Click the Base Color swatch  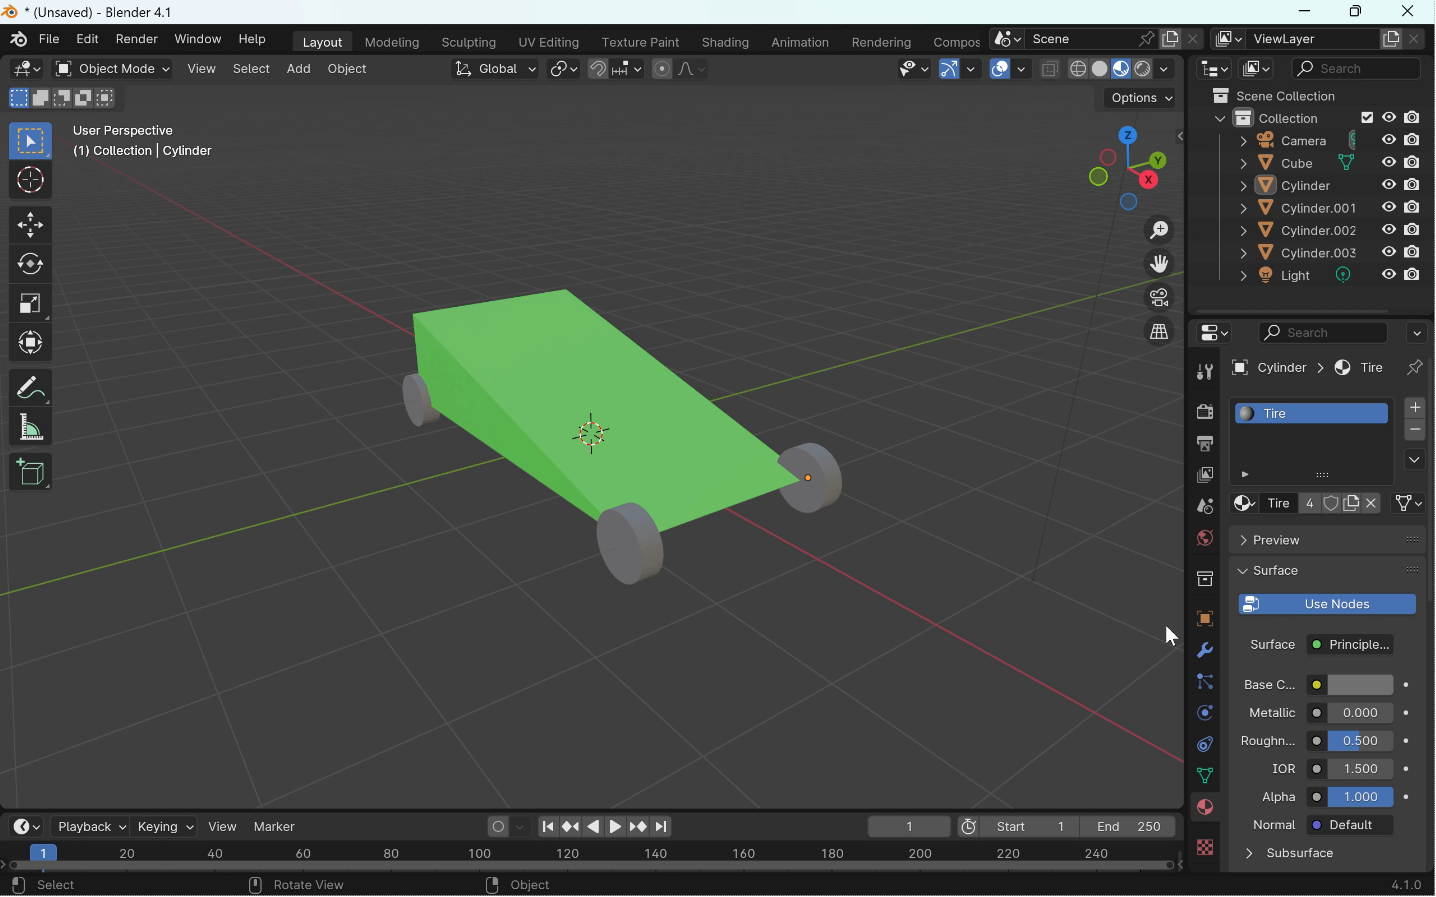pyautogui.click(x=1361, y=686)
